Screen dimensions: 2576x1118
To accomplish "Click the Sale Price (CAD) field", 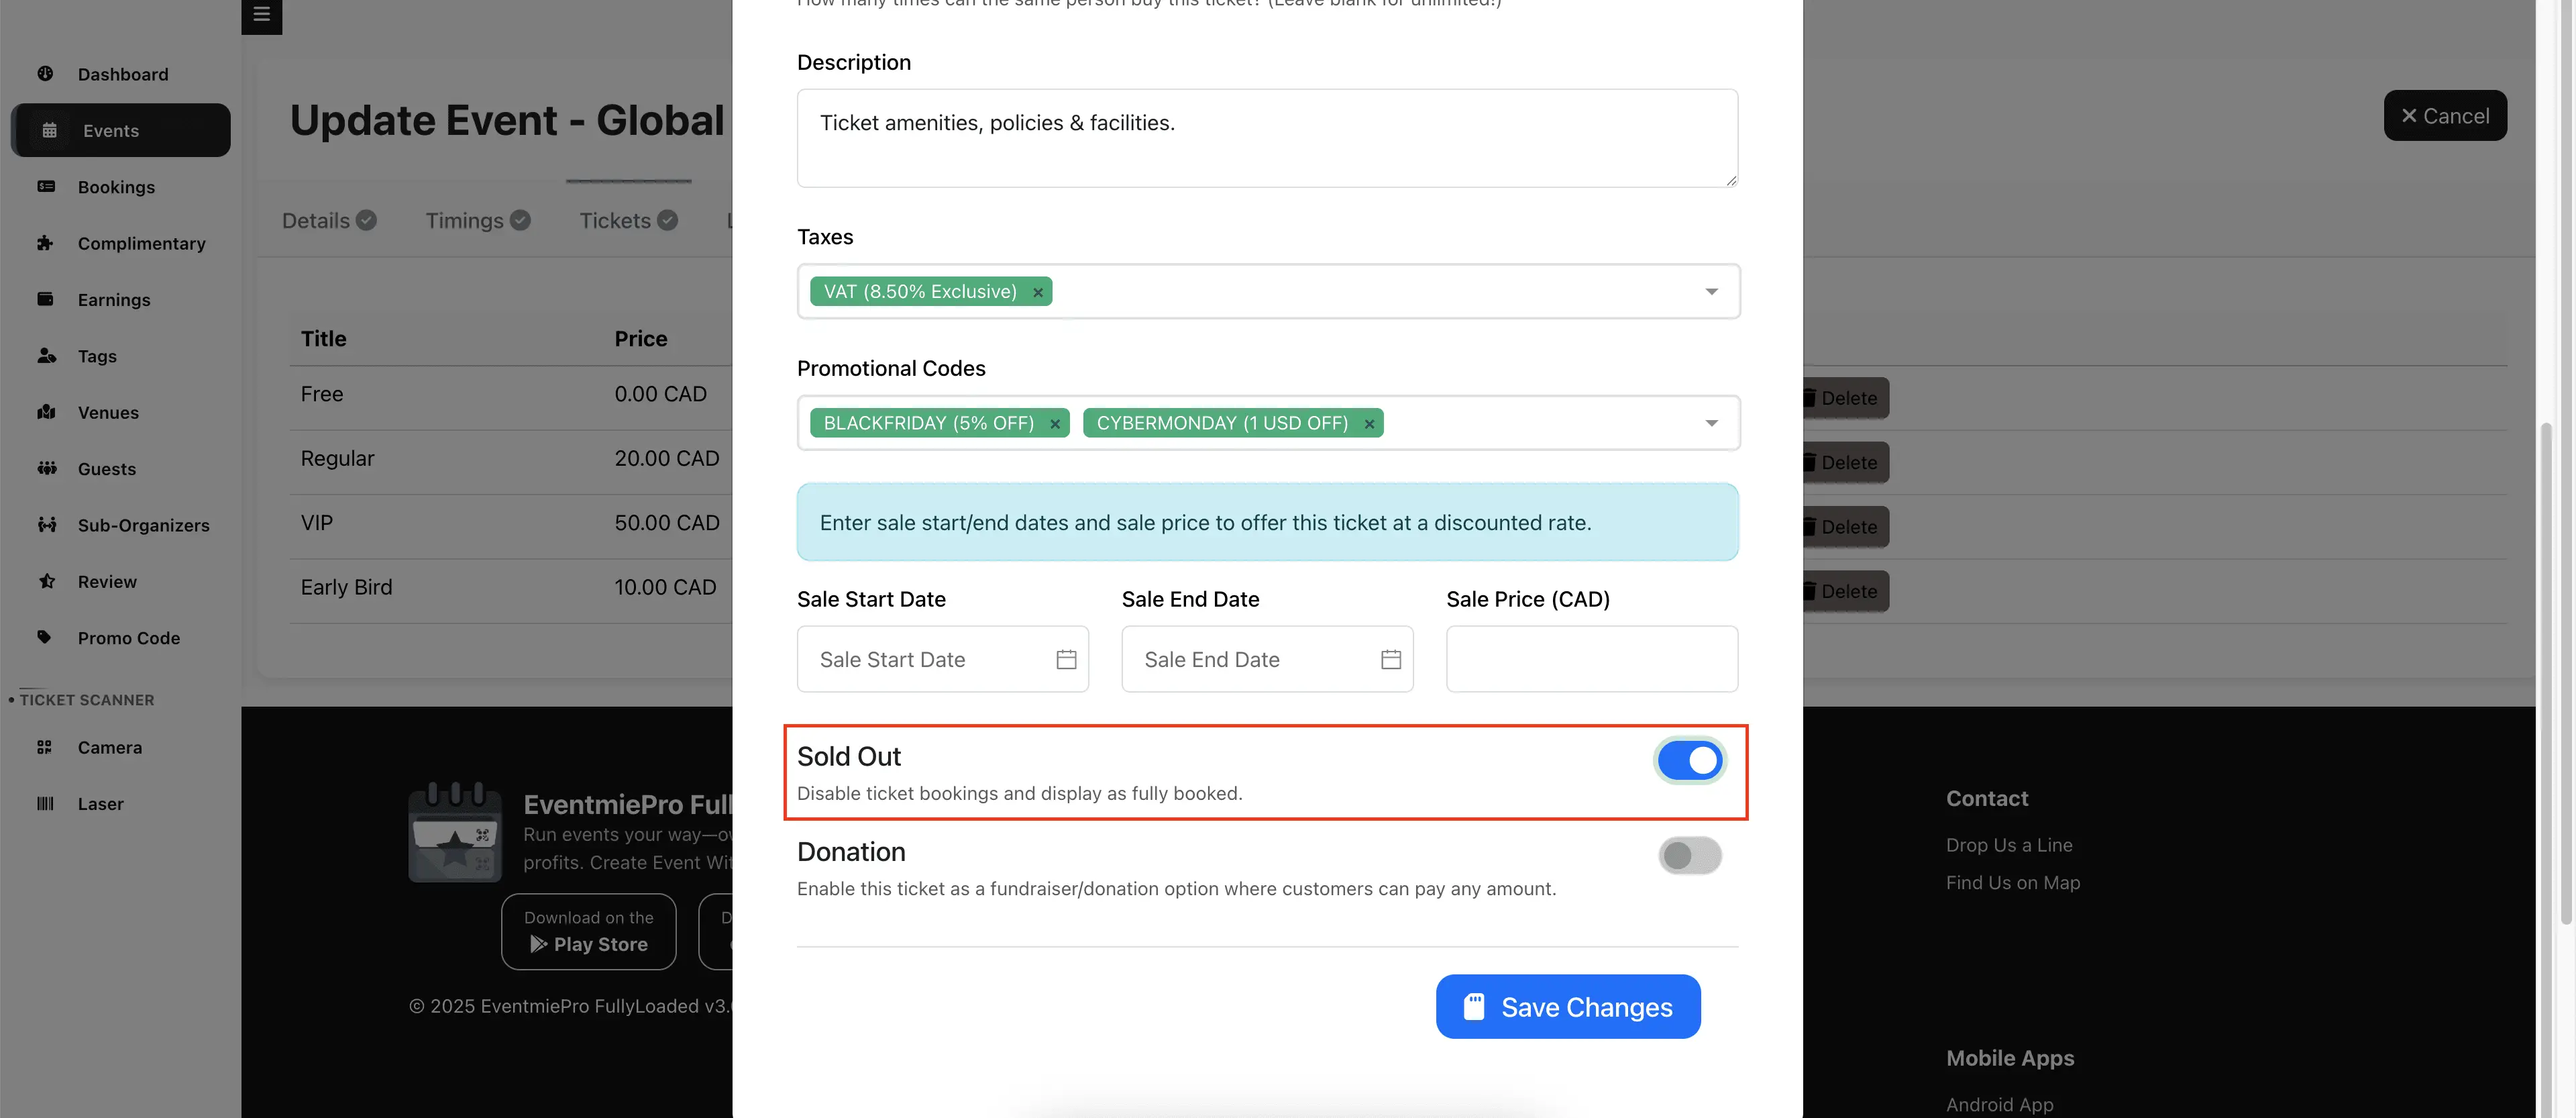I will [1591, 659].
